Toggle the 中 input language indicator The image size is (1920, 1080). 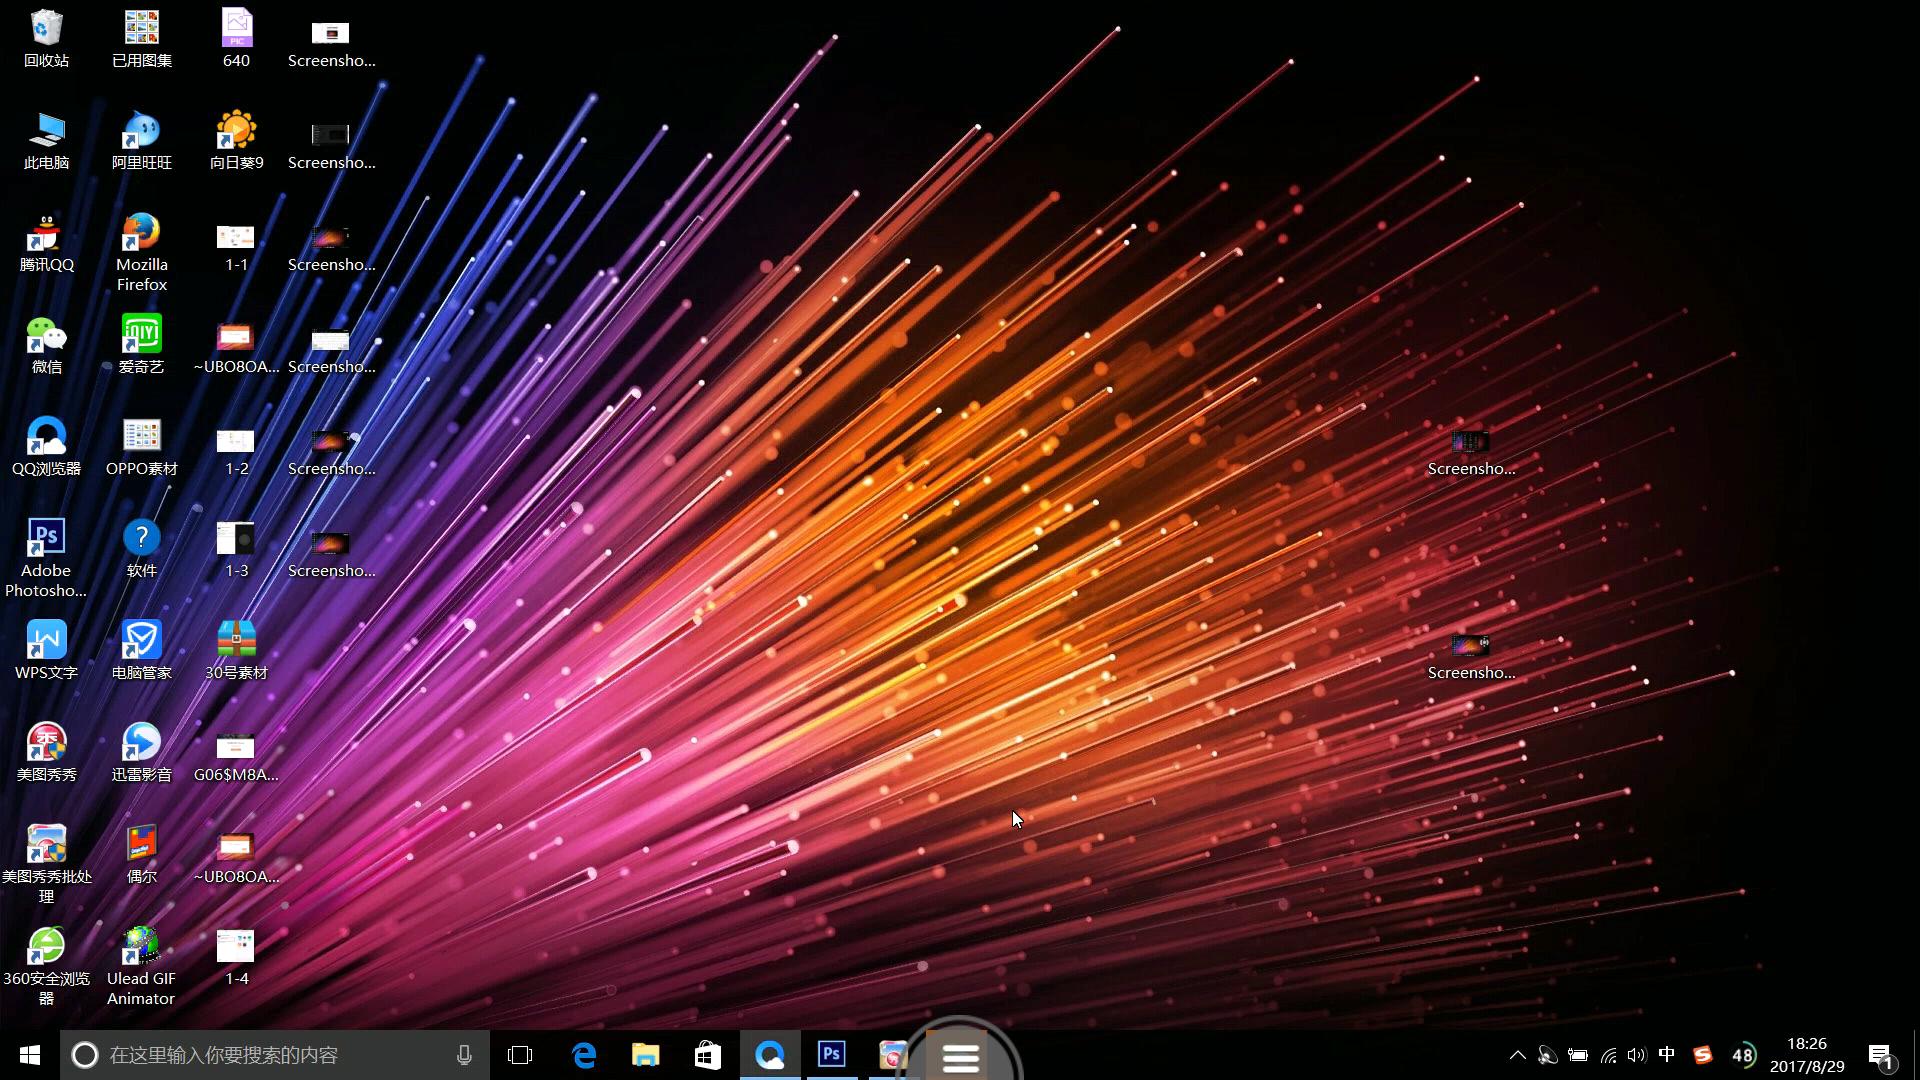pos(1666,1054)
